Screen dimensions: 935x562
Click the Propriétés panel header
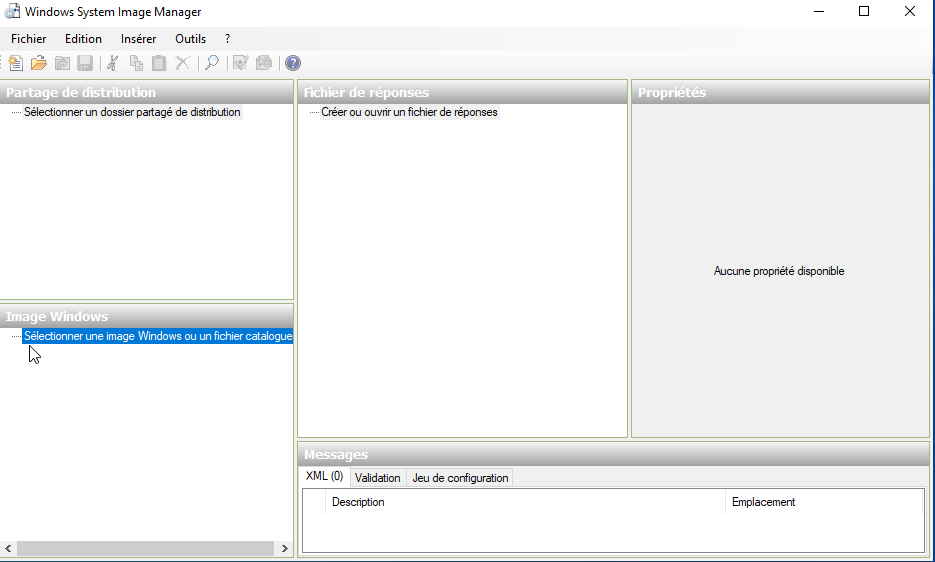coord(780,92)
